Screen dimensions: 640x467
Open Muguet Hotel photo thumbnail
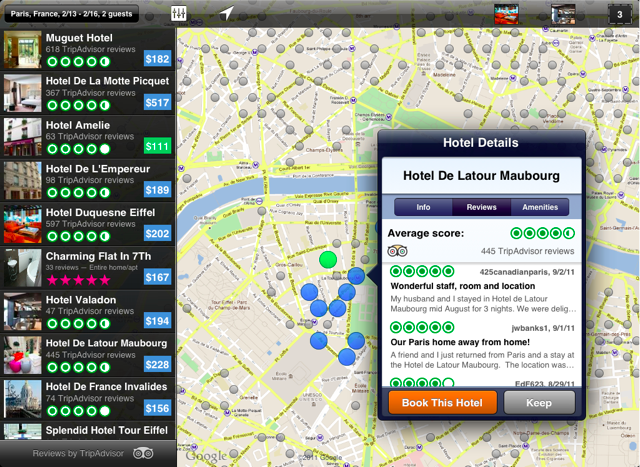click(22, 49)
